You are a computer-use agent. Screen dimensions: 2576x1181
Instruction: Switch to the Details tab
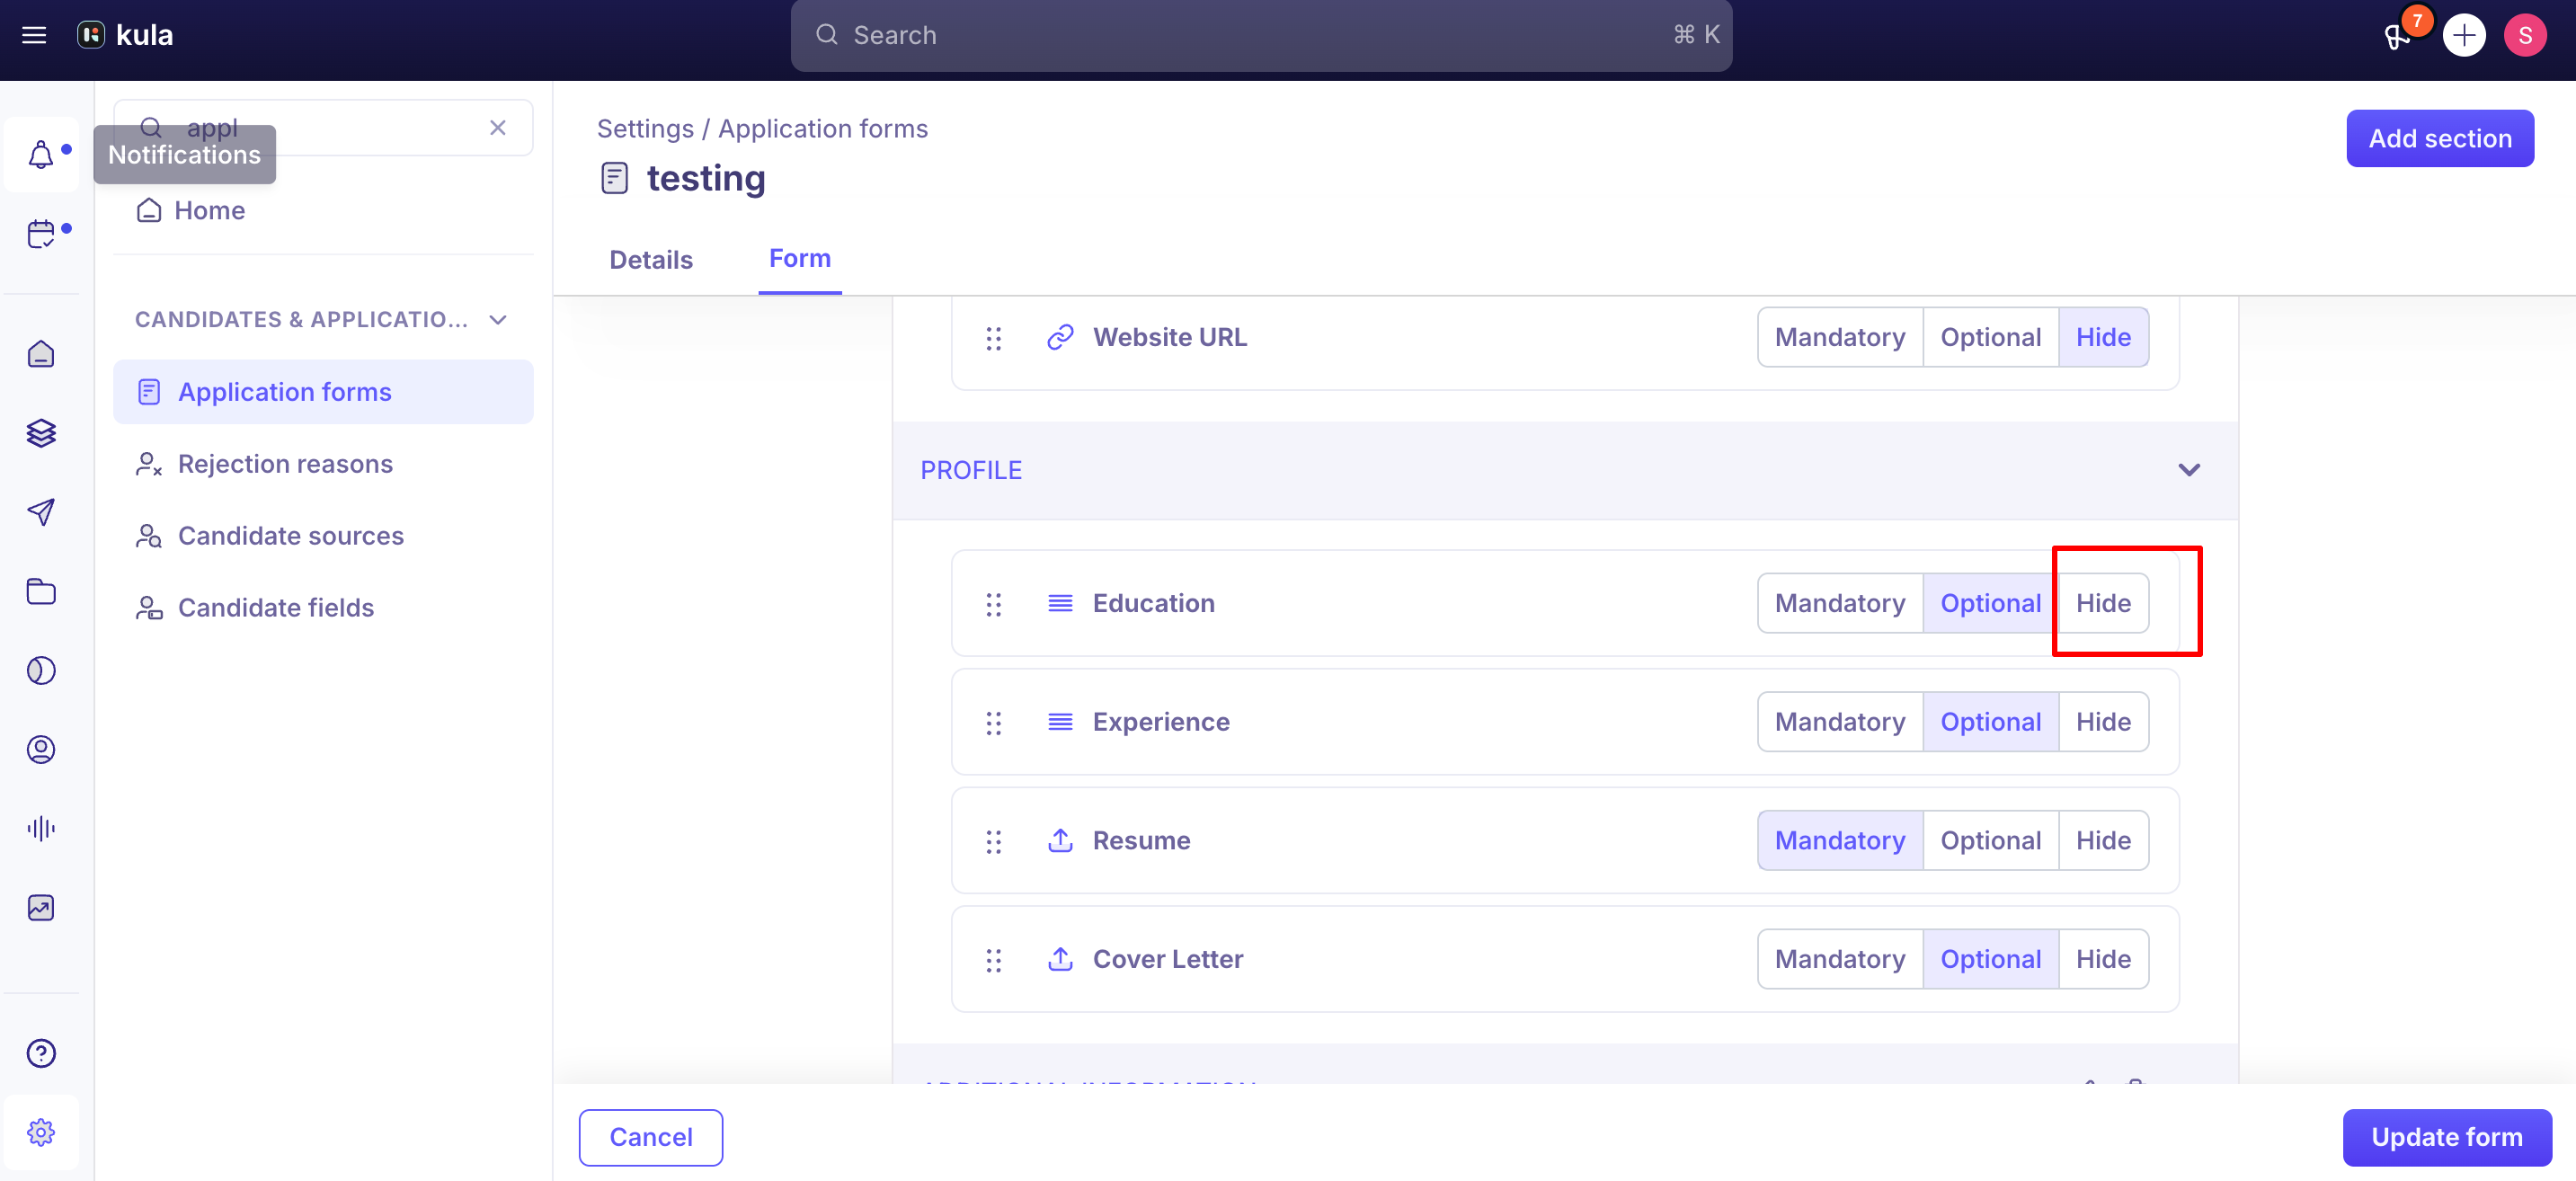click(x=651, y=260)
